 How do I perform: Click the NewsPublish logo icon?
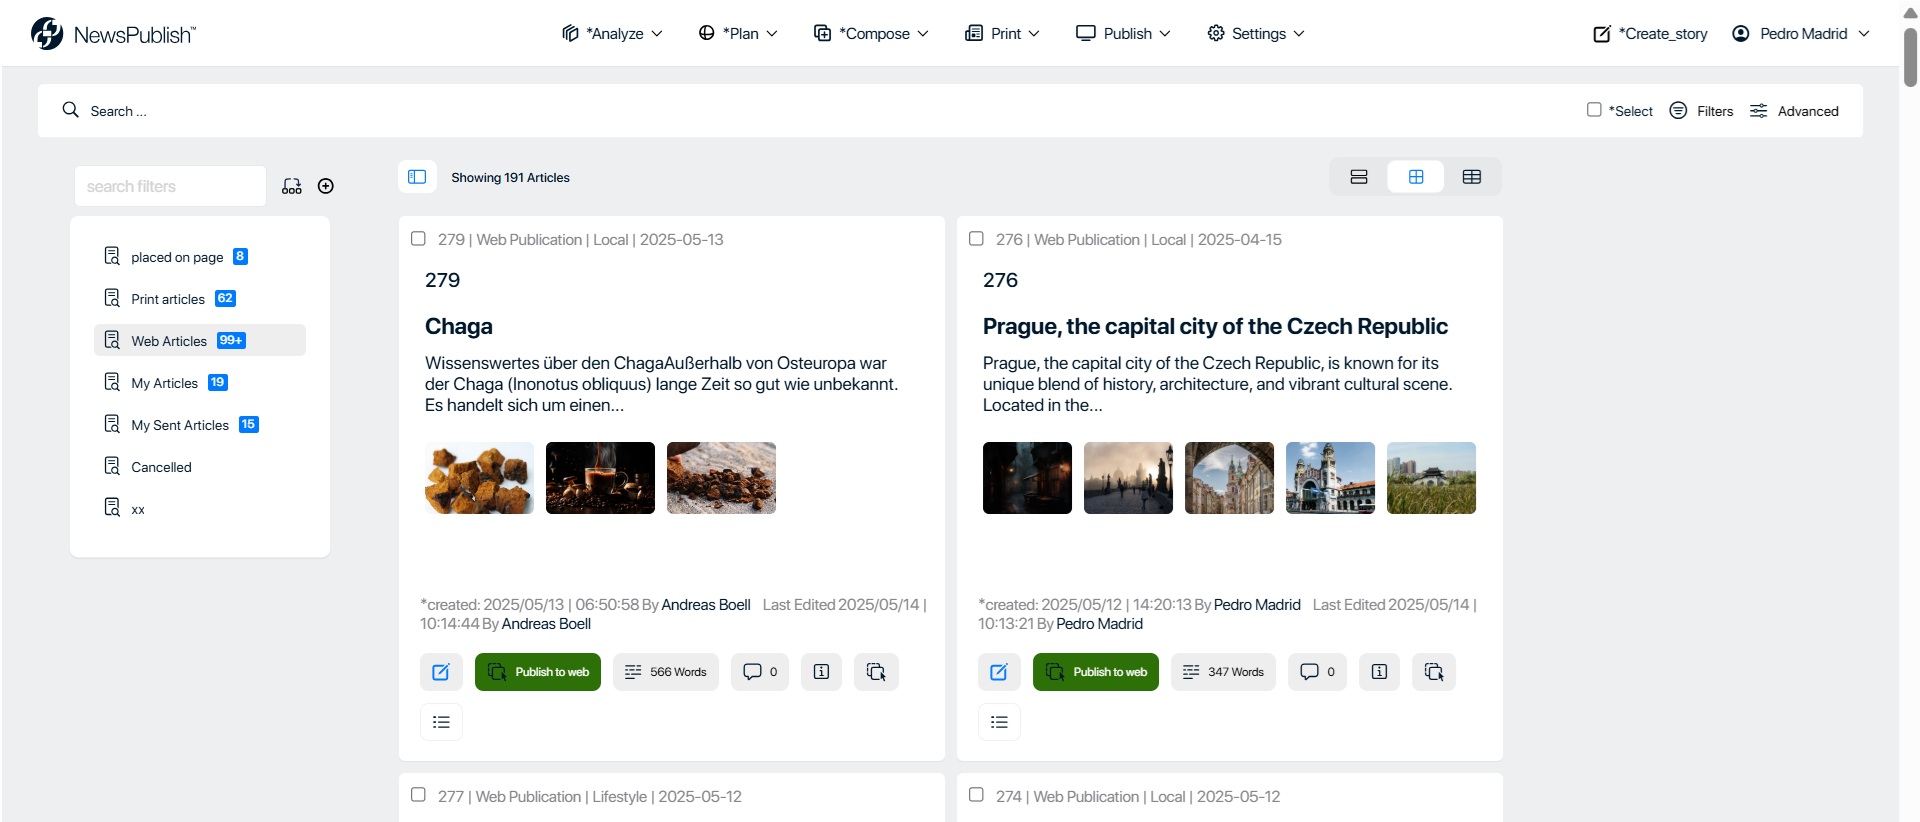coord(47,33)
